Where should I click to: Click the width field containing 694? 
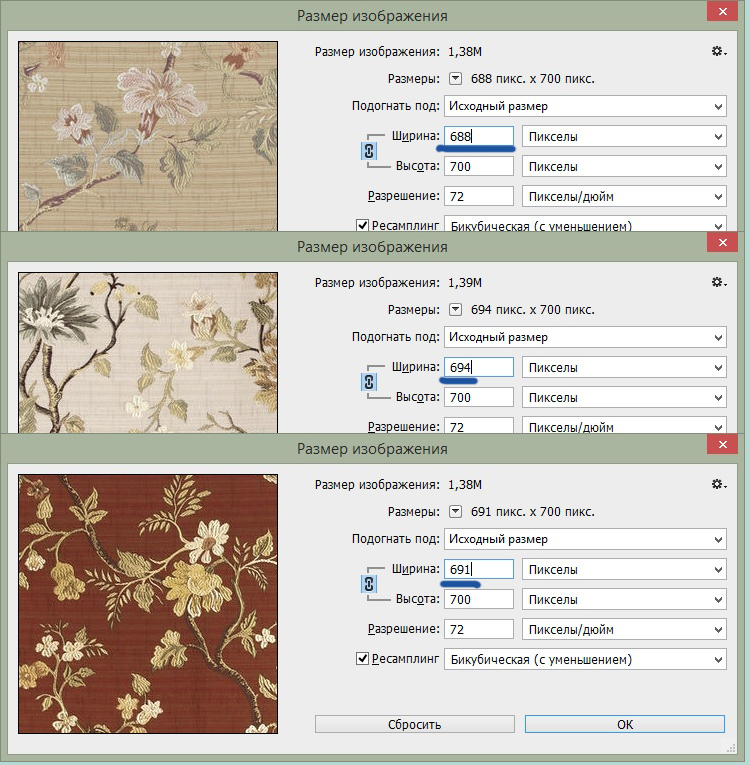pyautogui.click(x=479, y=368)
